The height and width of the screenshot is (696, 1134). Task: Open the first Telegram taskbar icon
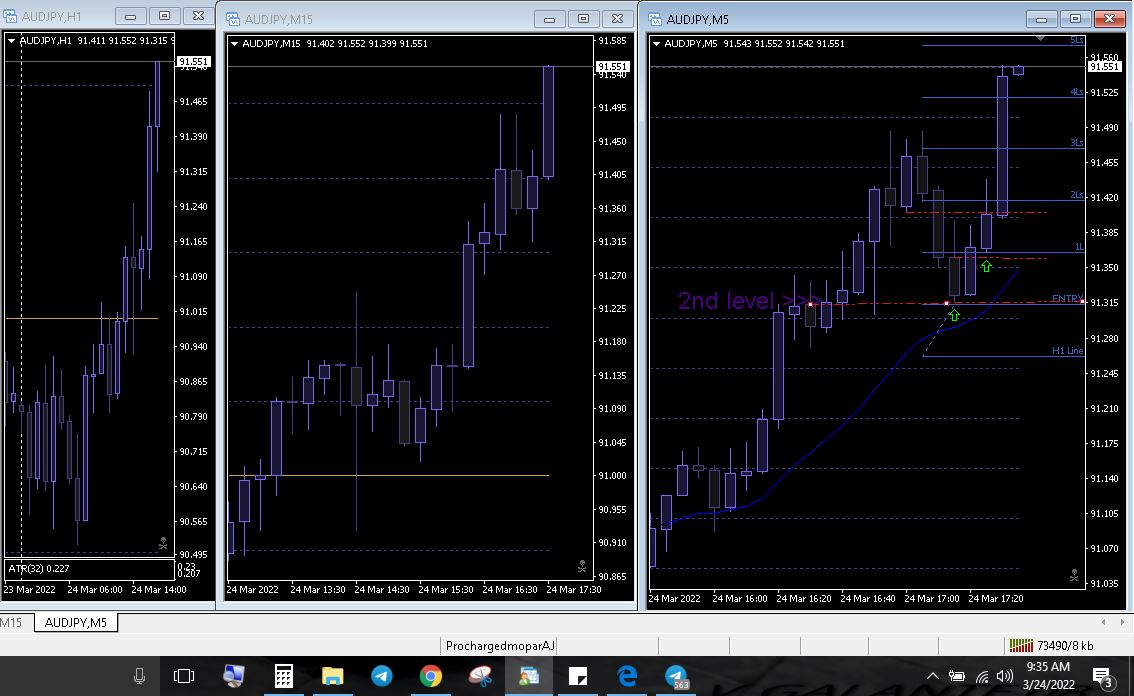(382, 676)
